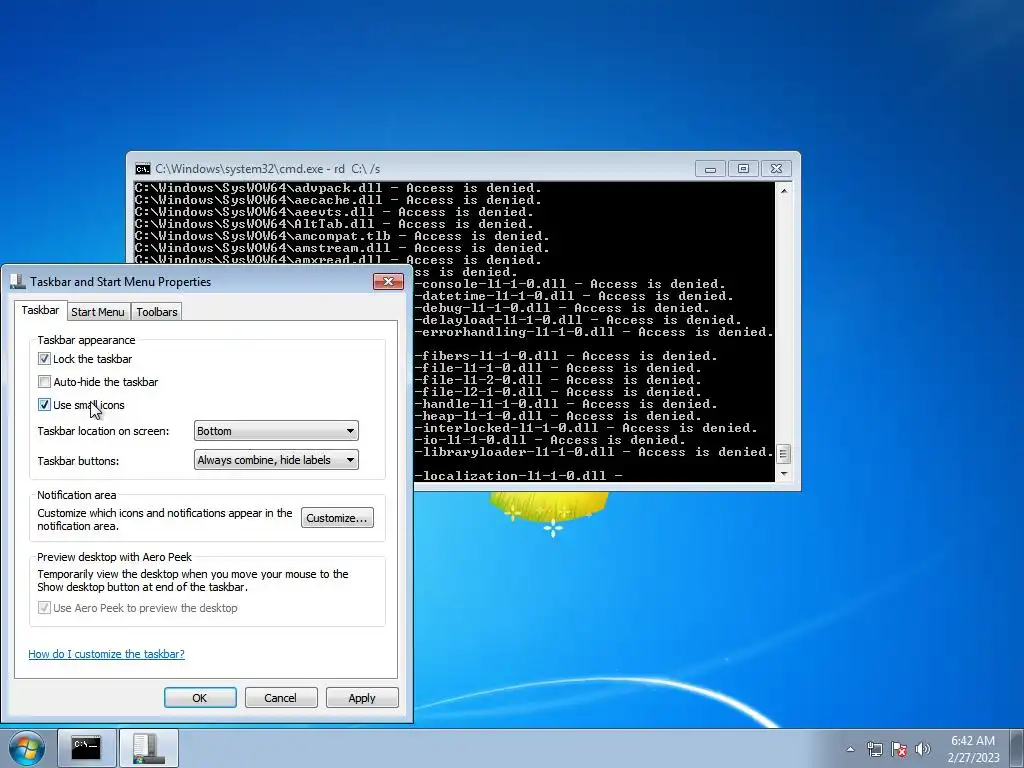Viewport: 1024px width, 768px height.
Task: Click the cmd scrollbar thumb
Action: point(784,453)
